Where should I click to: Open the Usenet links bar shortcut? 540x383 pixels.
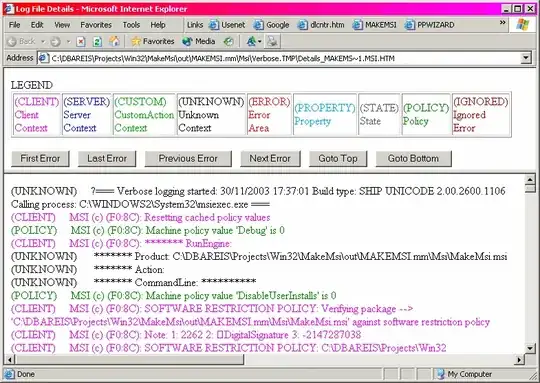pyautogui.click(x=227, y=25)
